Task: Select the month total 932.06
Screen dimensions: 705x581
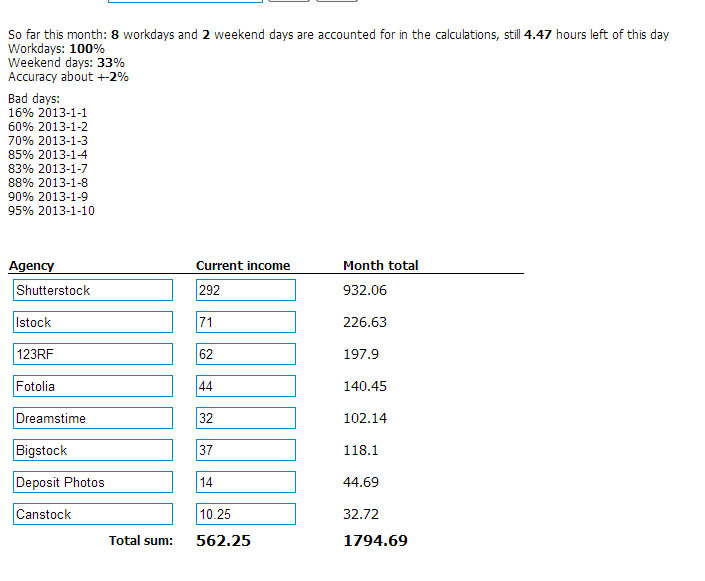Action: coord(365,290)
